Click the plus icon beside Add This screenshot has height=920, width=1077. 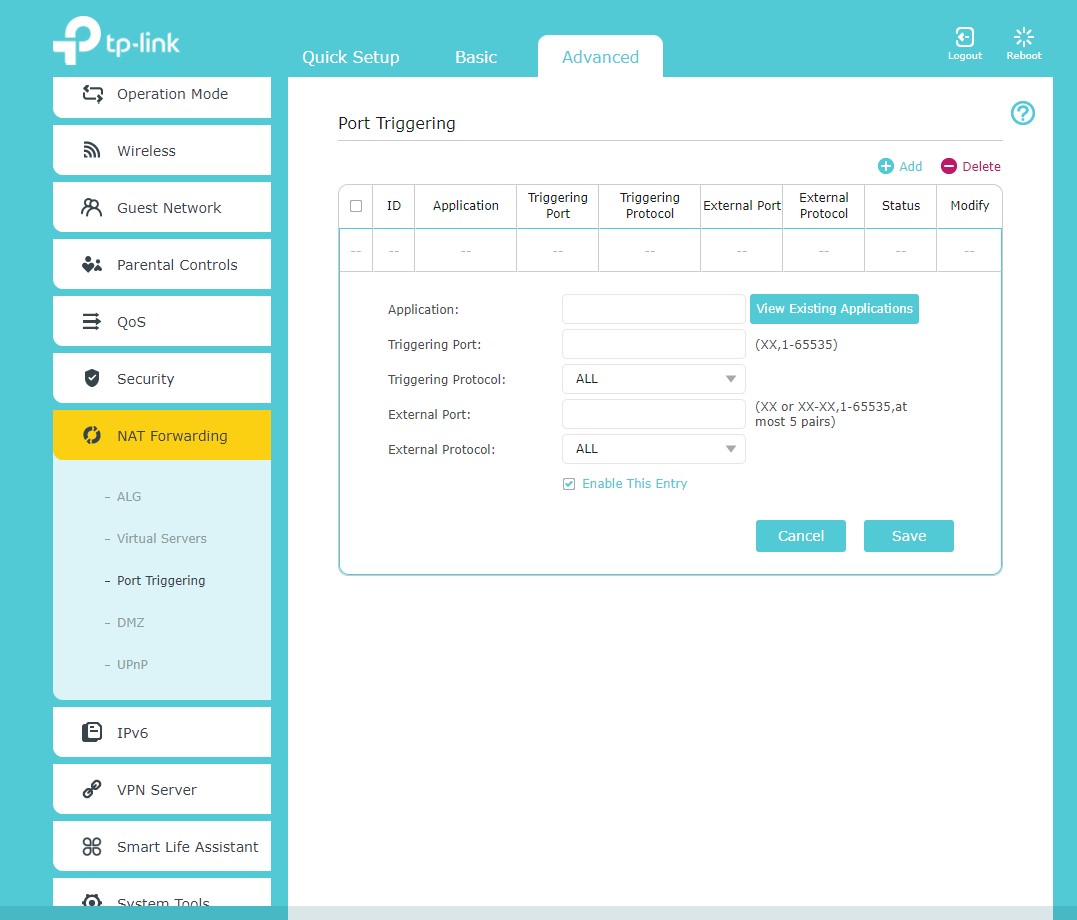[x=885, y=166]
